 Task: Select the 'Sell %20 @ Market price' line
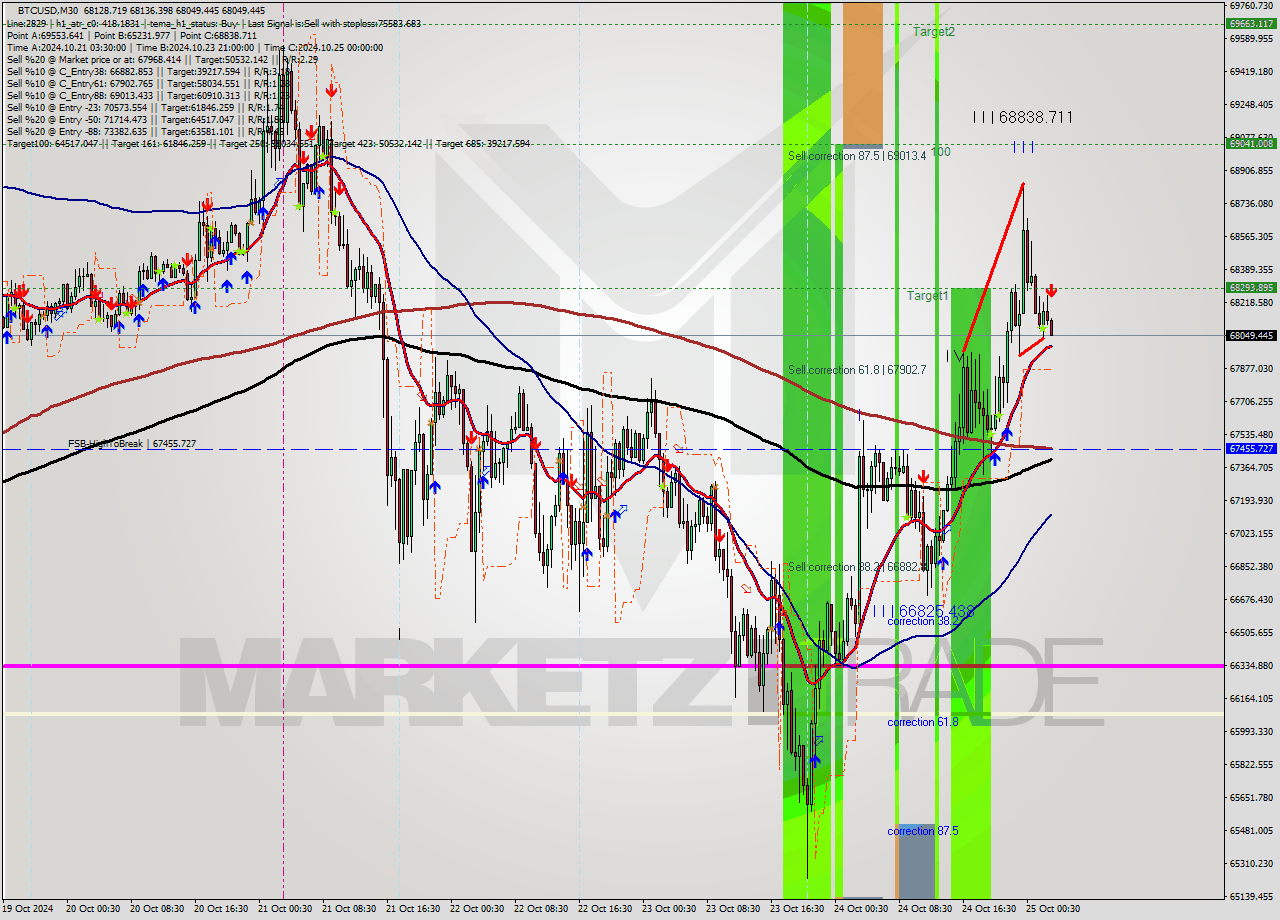[162, 60]
